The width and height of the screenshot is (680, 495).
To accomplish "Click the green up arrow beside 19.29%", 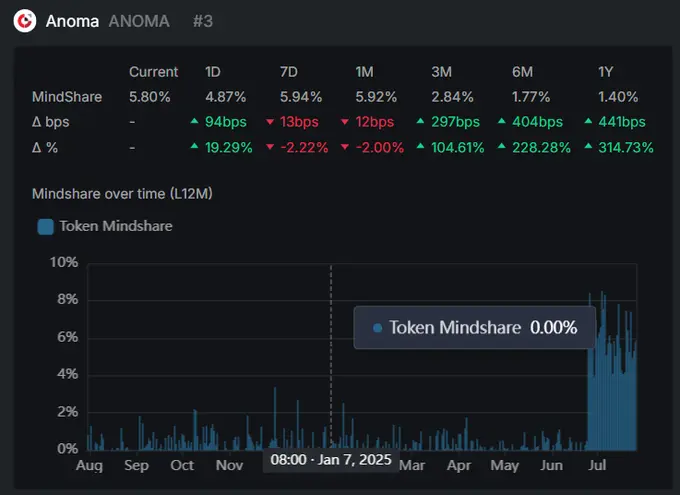I will click(194, 146).
